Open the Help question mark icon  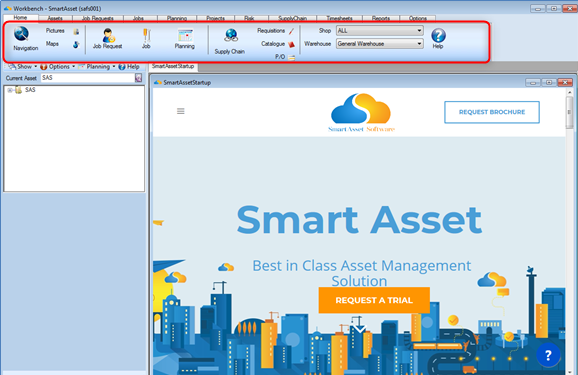[438, 35]
